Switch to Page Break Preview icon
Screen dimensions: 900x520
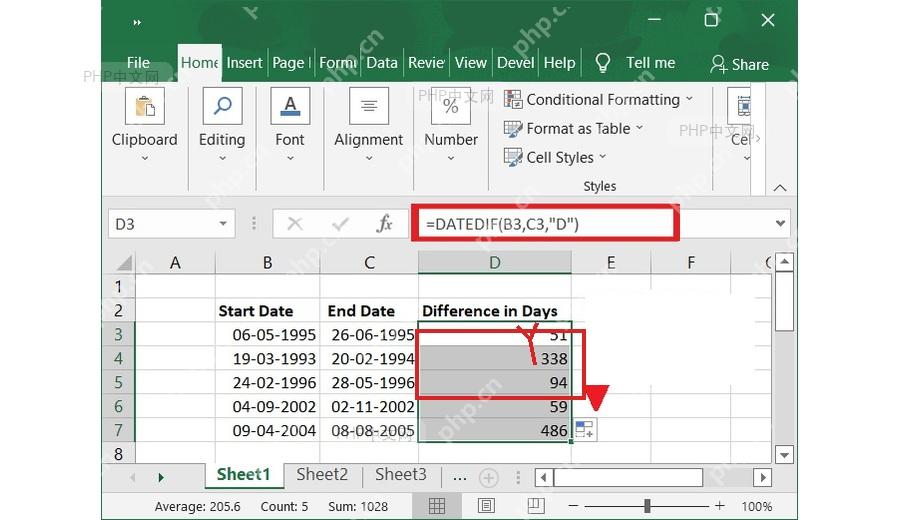click(x=536, y=506)
